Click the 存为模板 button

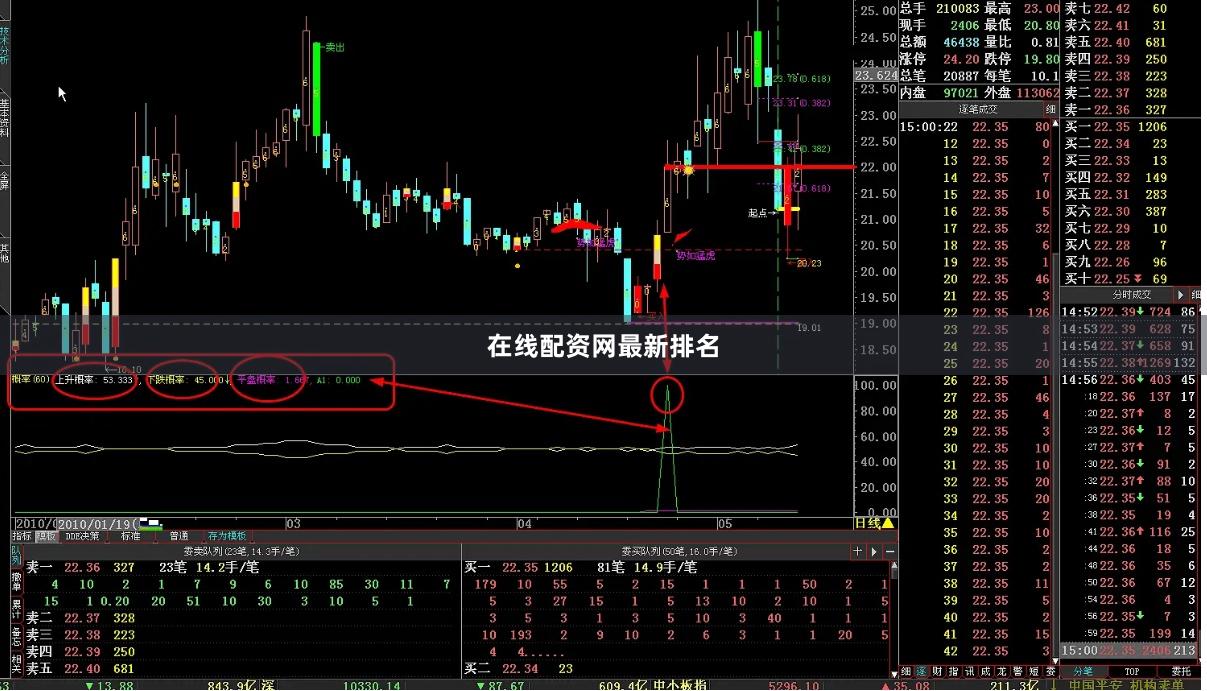tap(226, 536)
